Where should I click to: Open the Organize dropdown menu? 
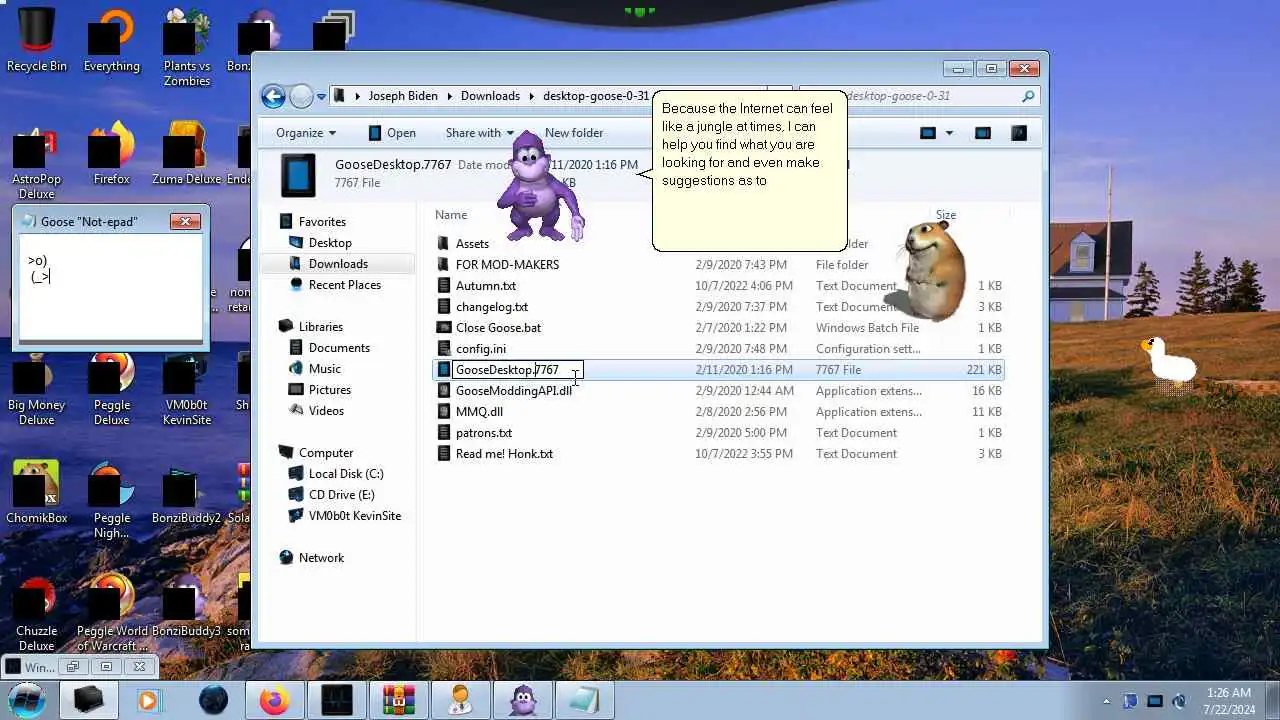tap(306, 133)
